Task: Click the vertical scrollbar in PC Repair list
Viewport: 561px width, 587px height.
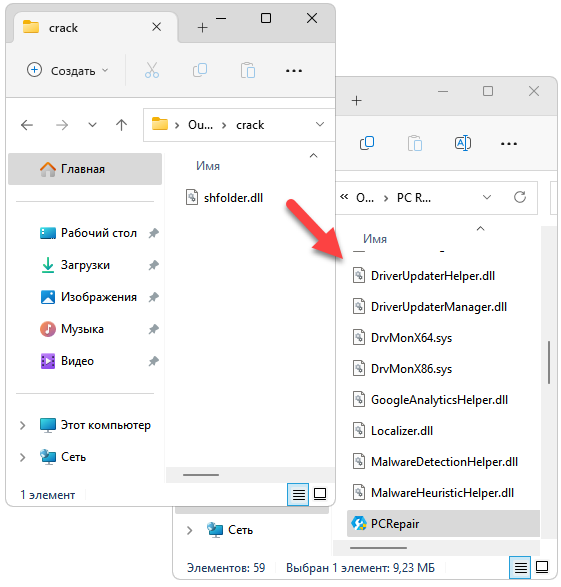Action: [549, 362]
